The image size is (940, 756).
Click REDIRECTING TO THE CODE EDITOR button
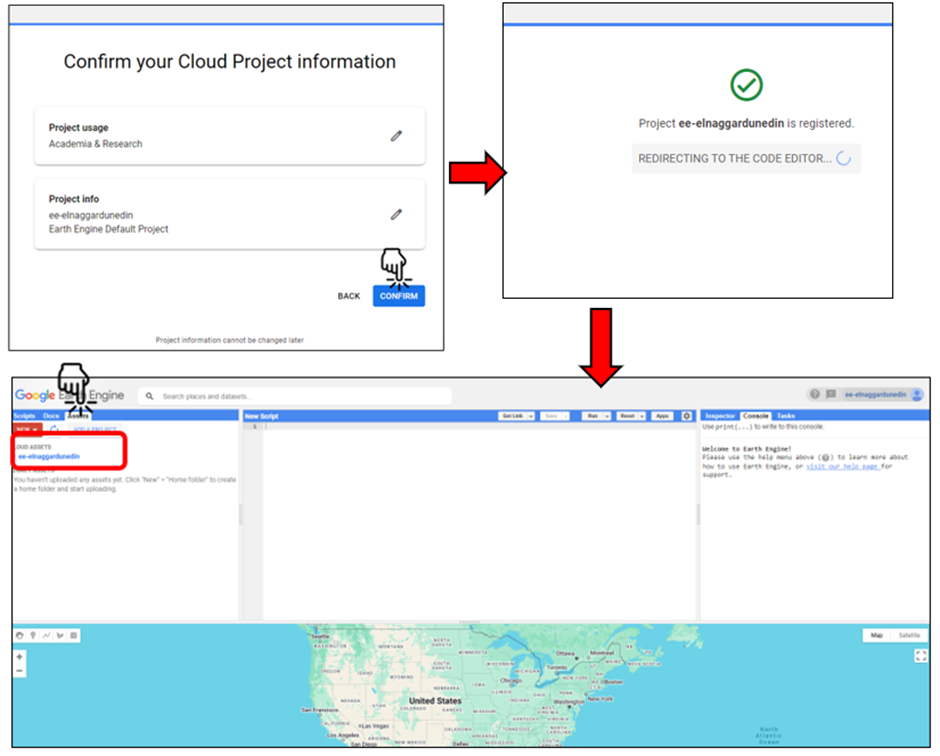pyautogui.click(x=746, y=158)
